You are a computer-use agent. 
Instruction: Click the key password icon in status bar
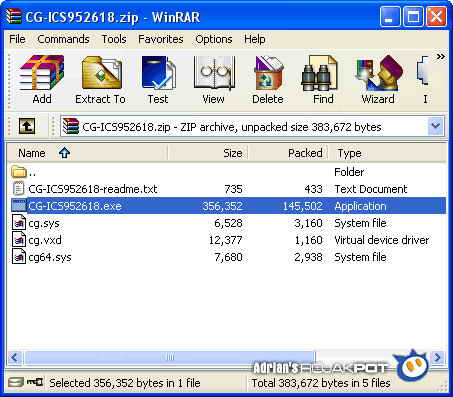(35, 382)
